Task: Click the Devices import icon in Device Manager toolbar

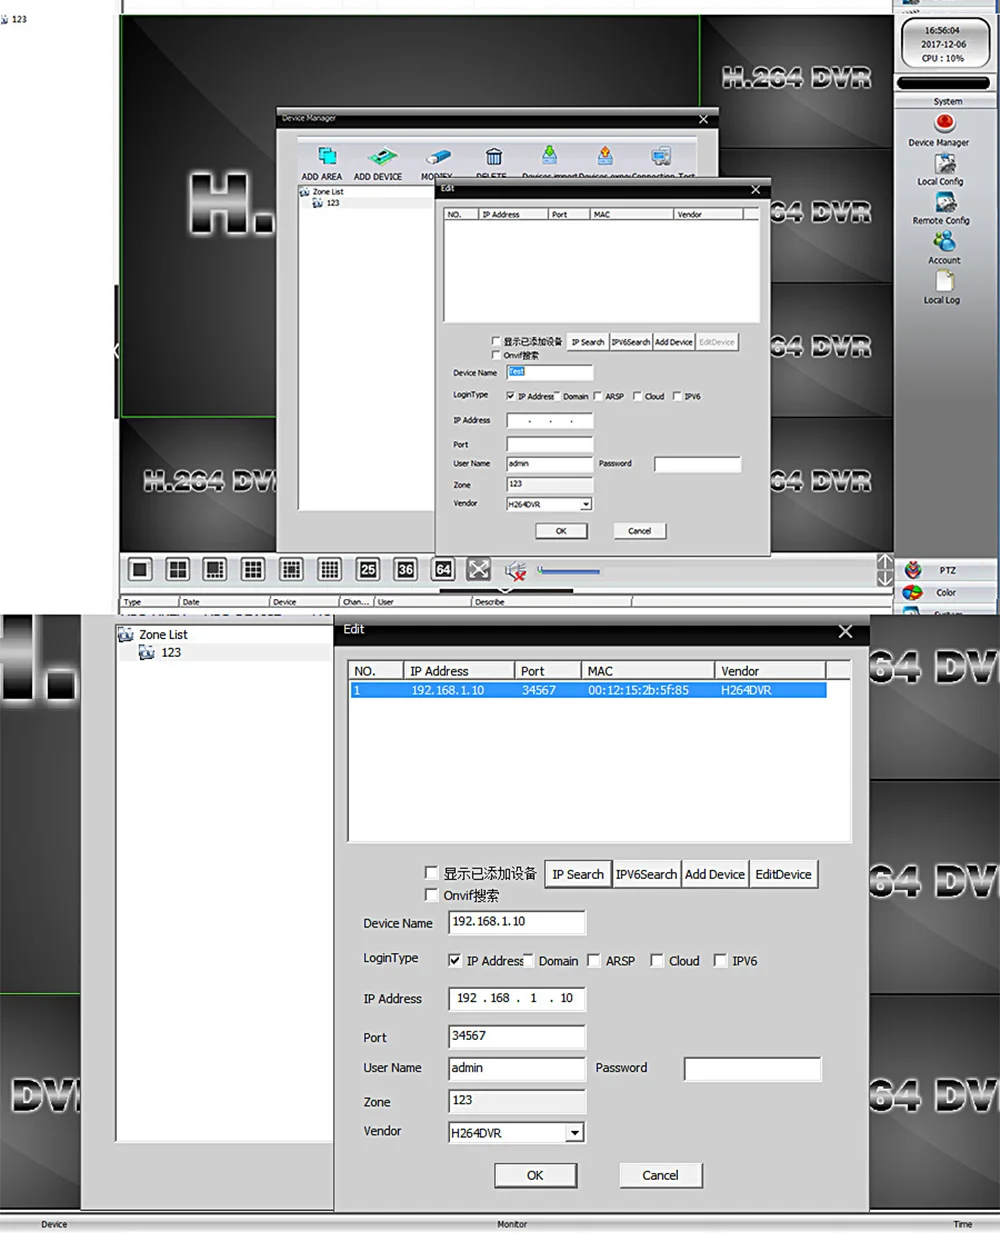Action: pyautogui.click(x=549, y=156)
